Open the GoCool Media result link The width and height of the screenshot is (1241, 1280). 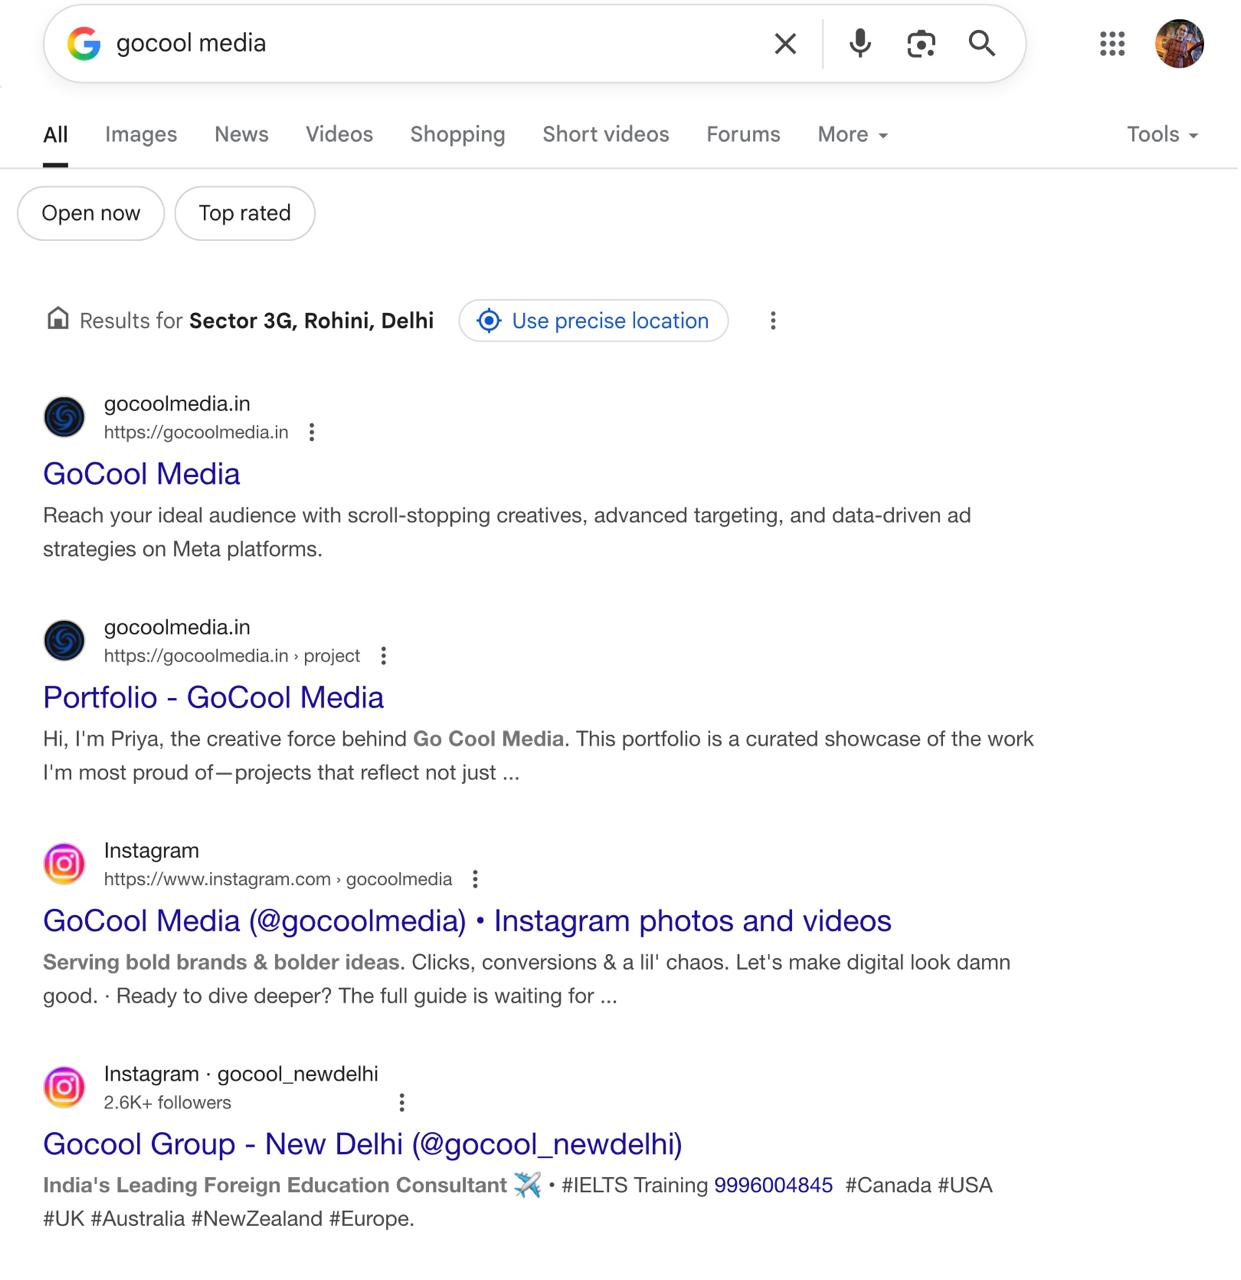[x=142, y=474]
